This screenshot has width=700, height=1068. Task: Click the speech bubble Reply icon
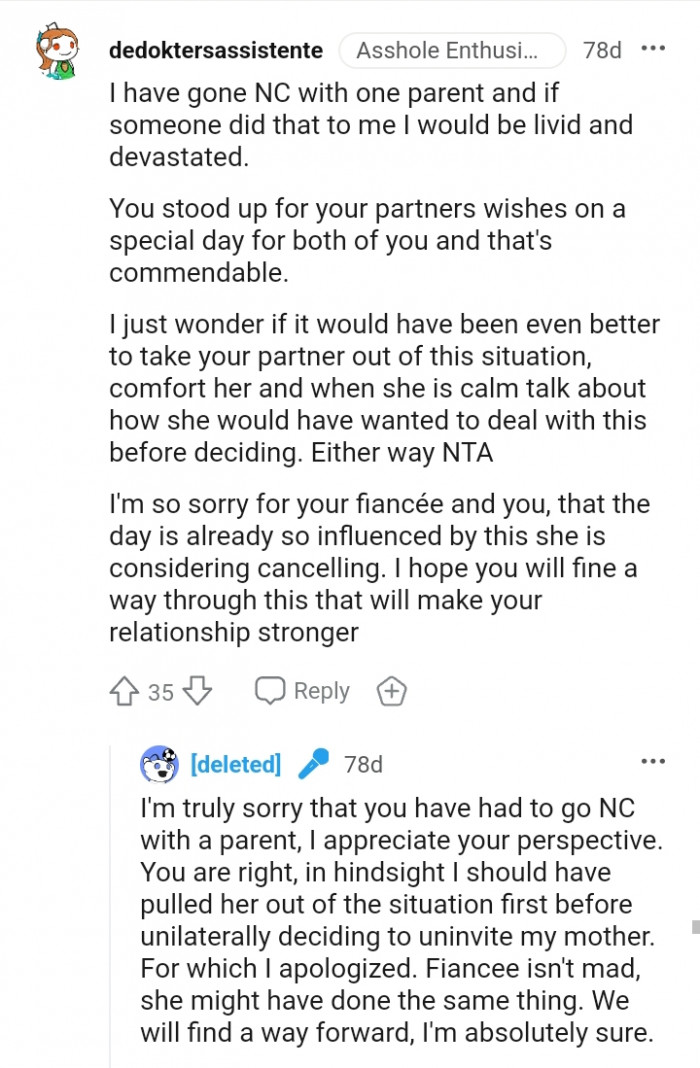click(x=270, y=691)
